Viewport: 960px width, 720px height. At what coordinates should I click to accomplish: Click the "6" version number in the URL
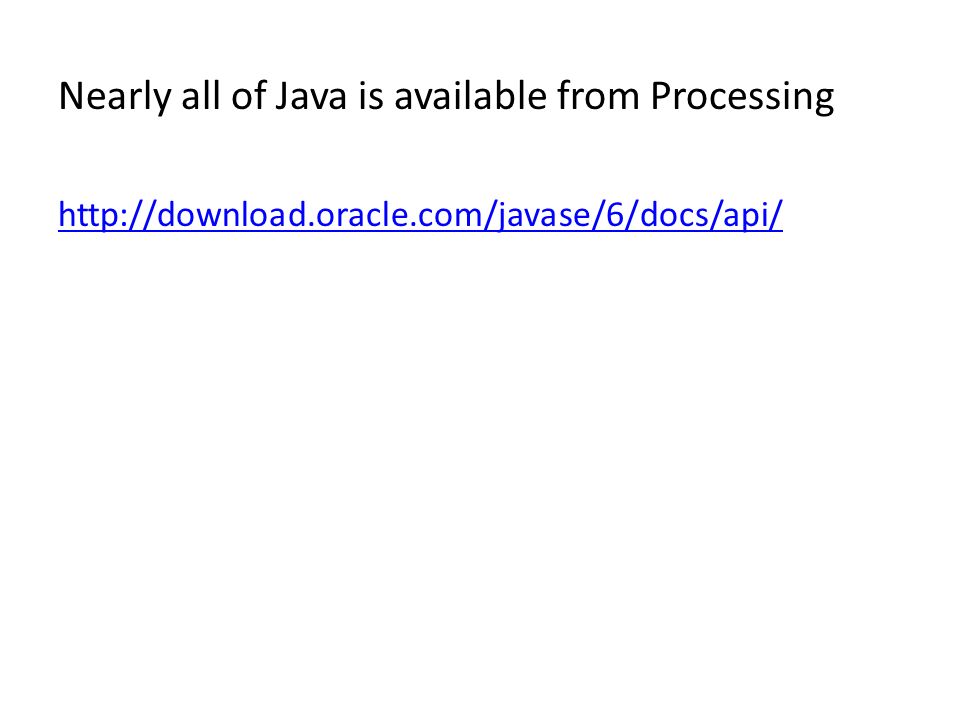615,216
